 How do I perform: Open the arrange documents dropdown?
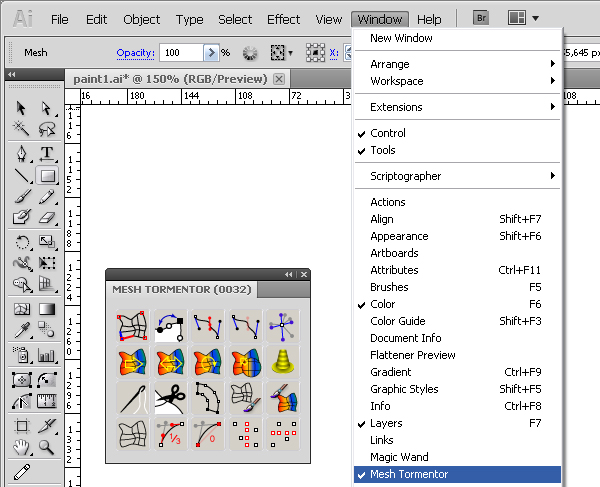(523, 18)
